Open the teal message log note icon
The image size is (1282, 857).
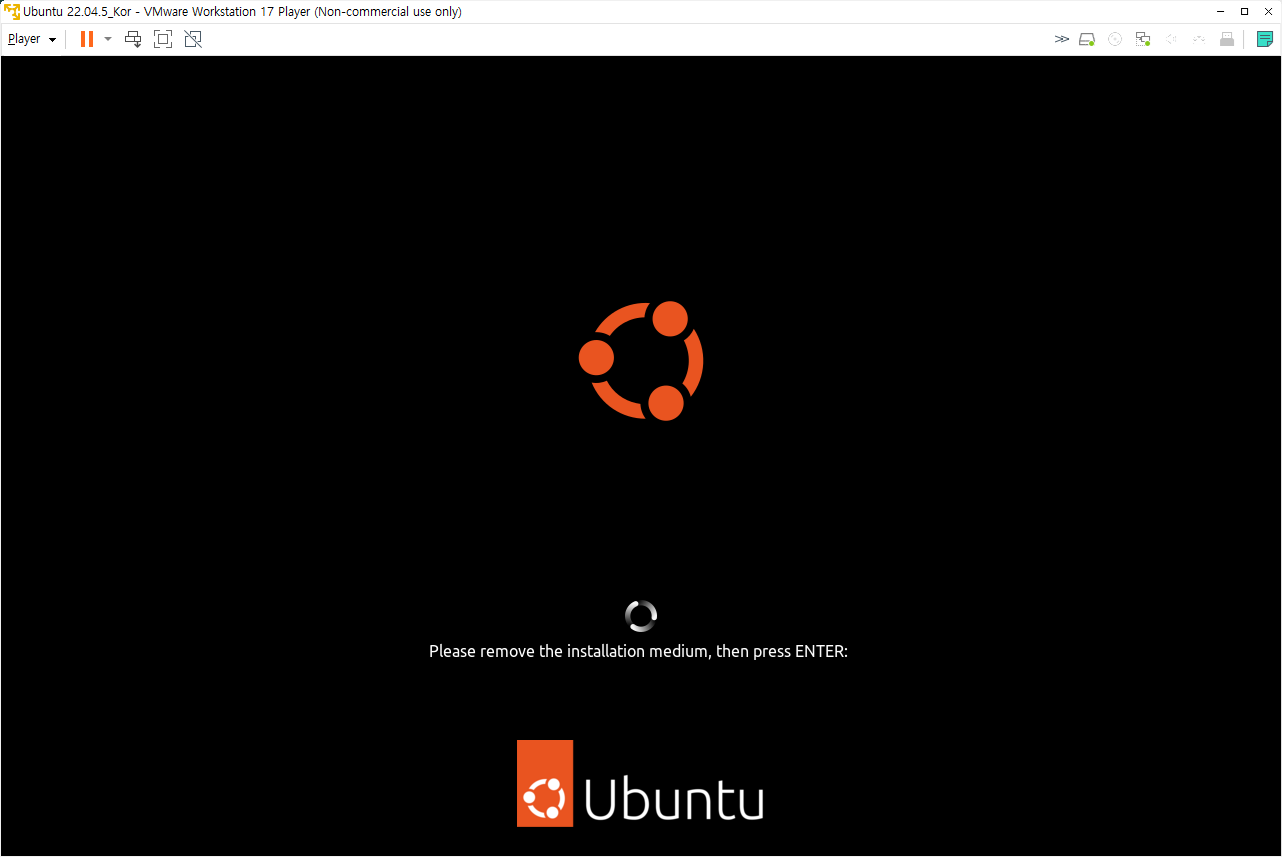[1265, 39]
